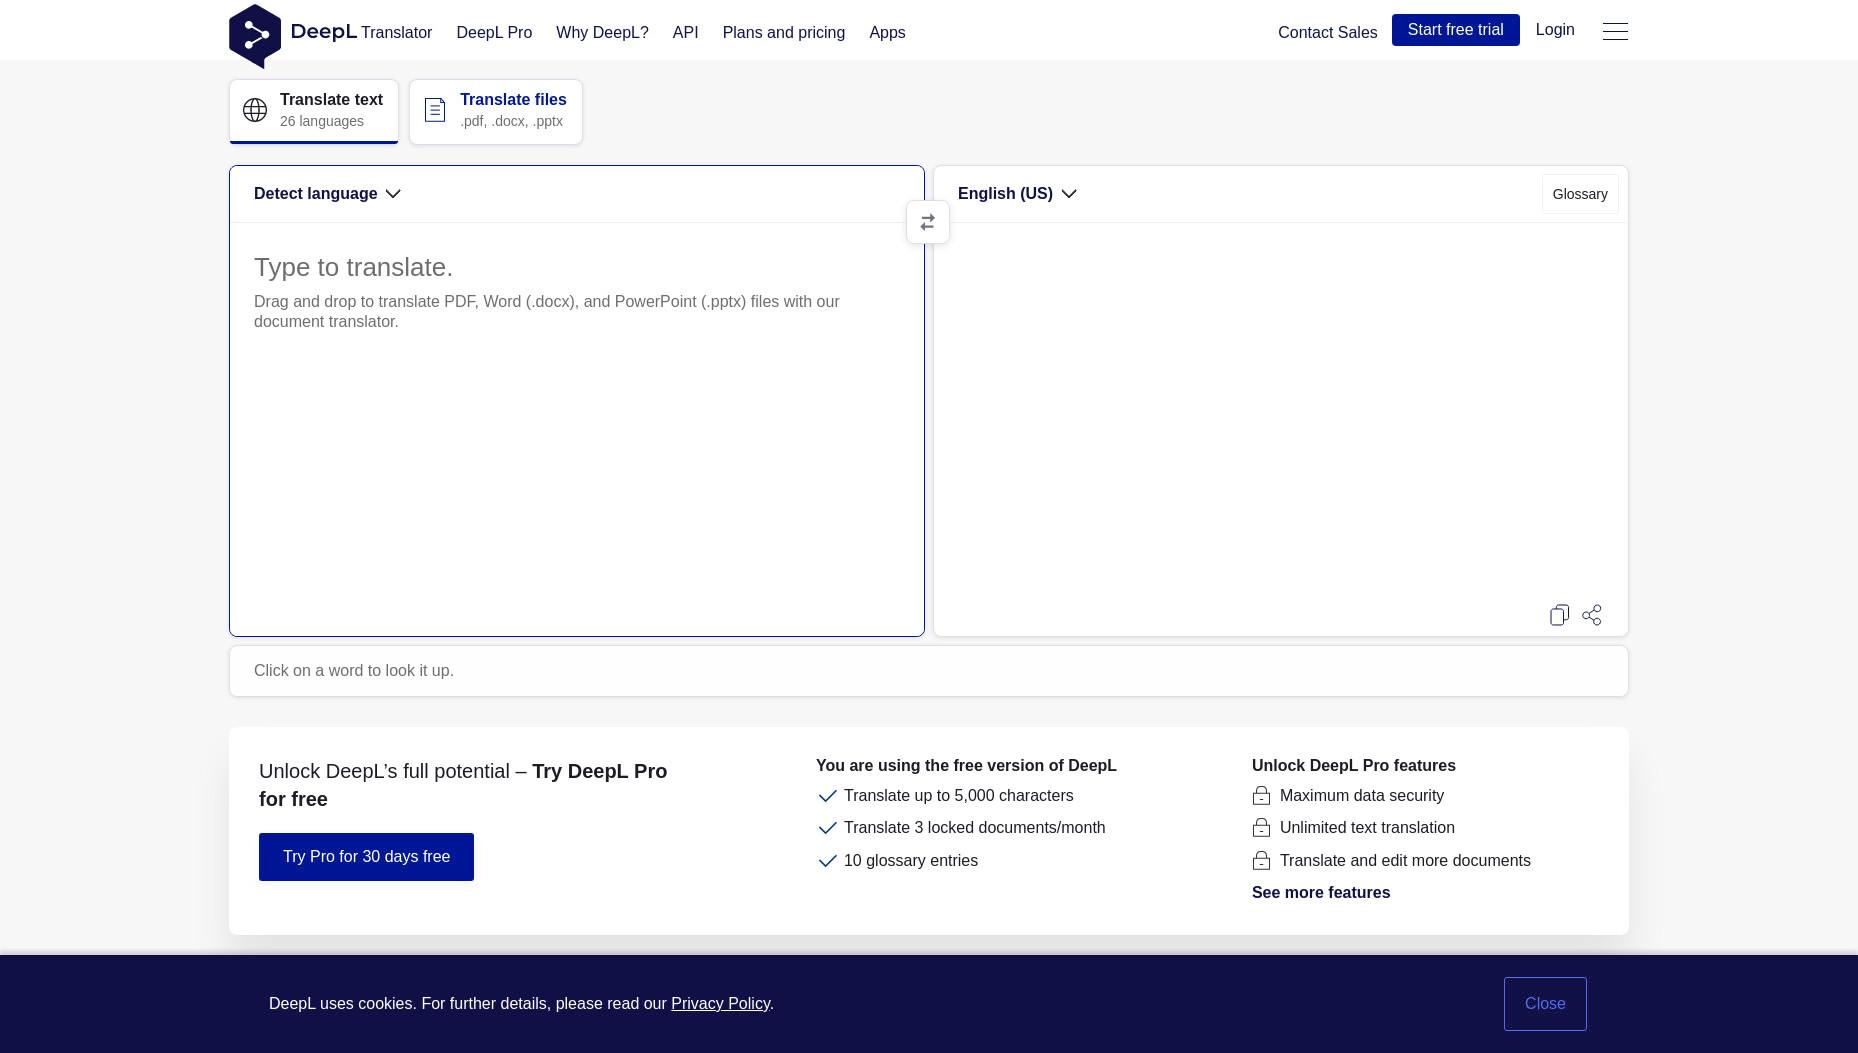This screenshot has width=1858, height=1053.
Task: Open the Glossary button
Action: point(1580,194)
